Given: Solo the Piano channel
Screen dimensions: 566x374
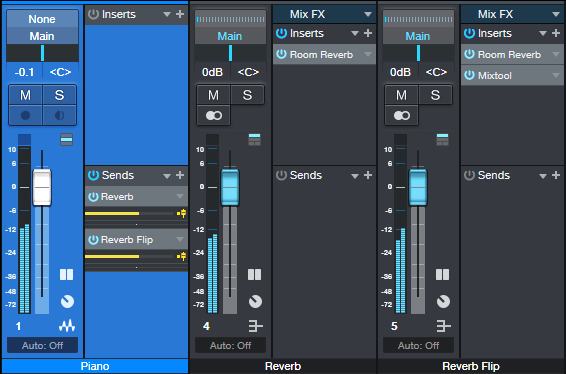Looking at the screenshot, I should 60,95.
